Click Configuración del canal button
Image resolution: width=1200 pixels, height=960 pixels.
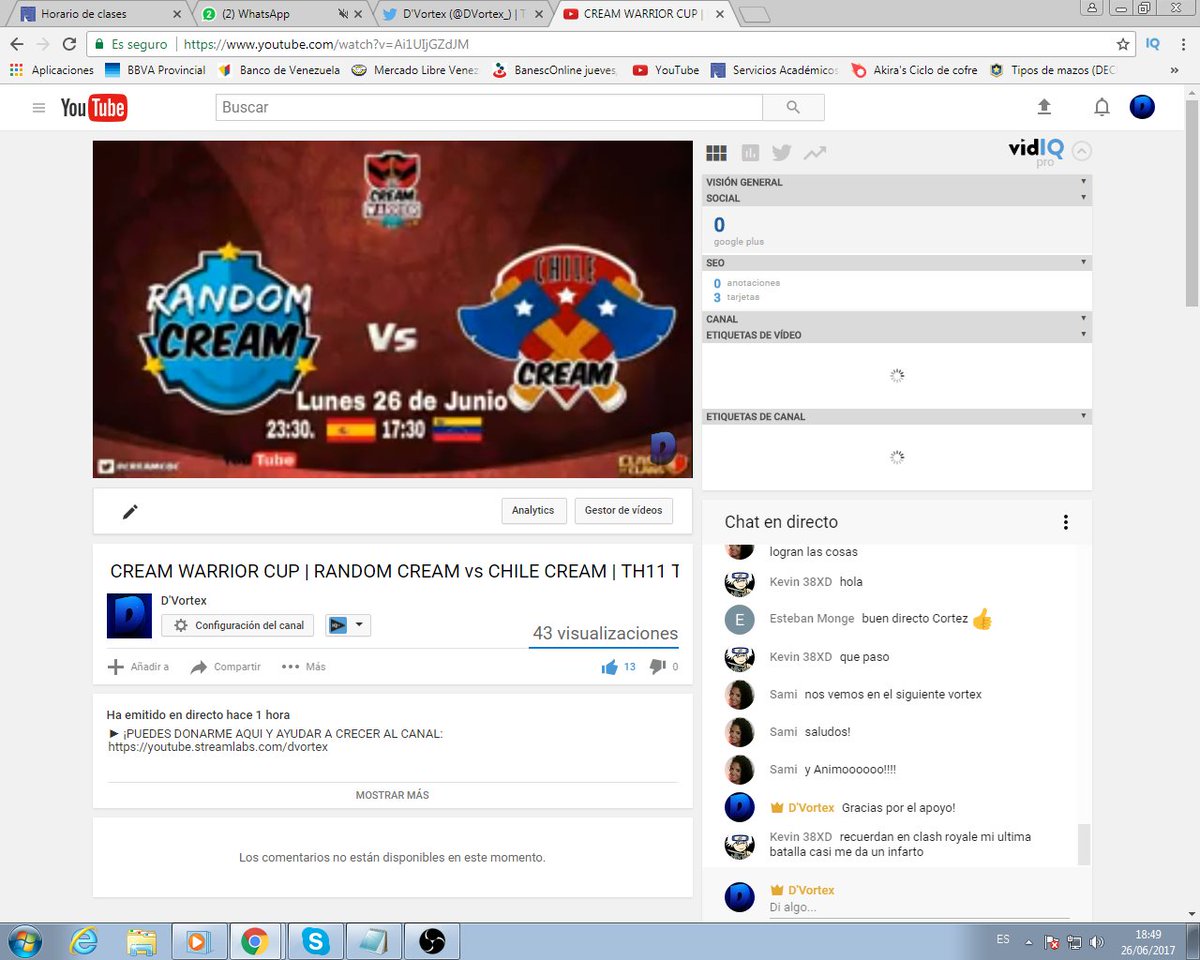(x=238, y=625)
